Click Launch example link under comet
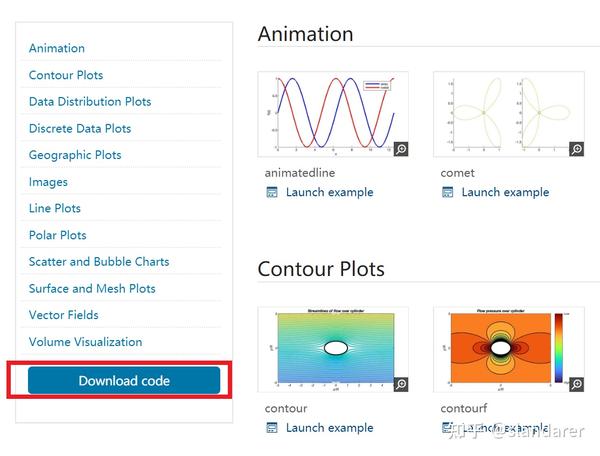The image size is (600, 456). click(505, 192)
